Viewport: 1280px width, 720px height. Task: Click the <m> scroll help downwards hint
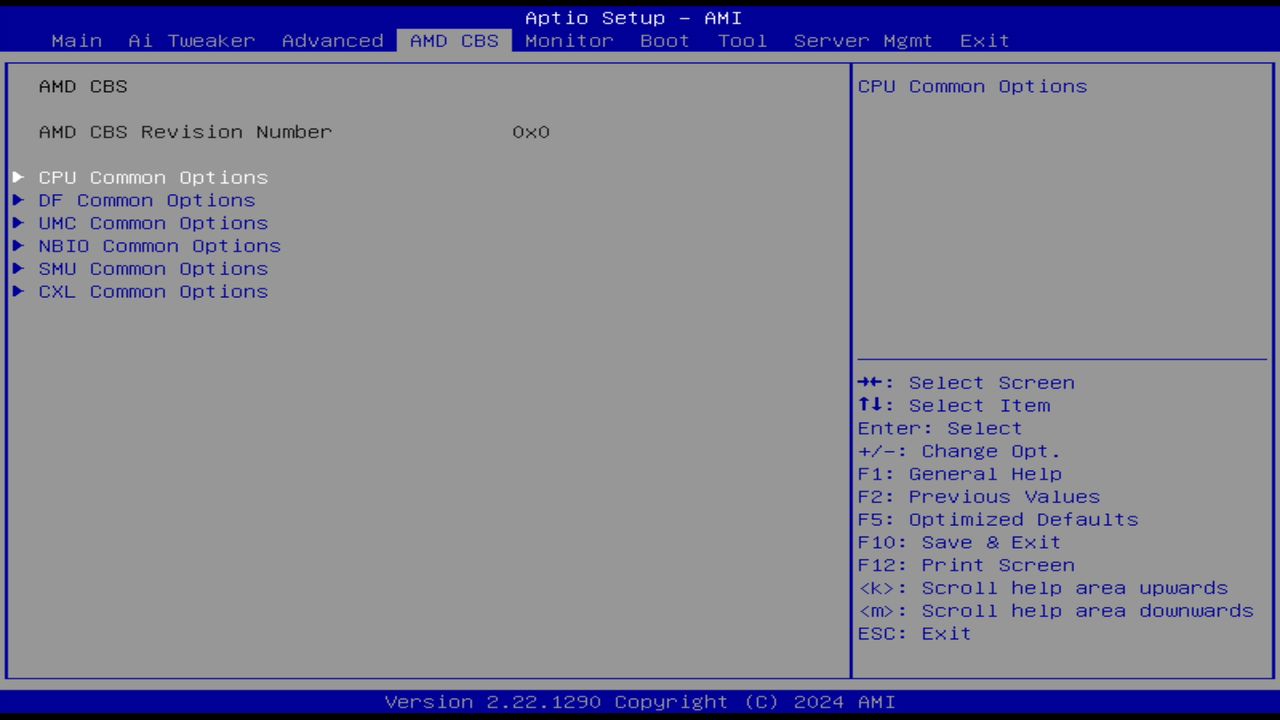tap(1056, 611)
